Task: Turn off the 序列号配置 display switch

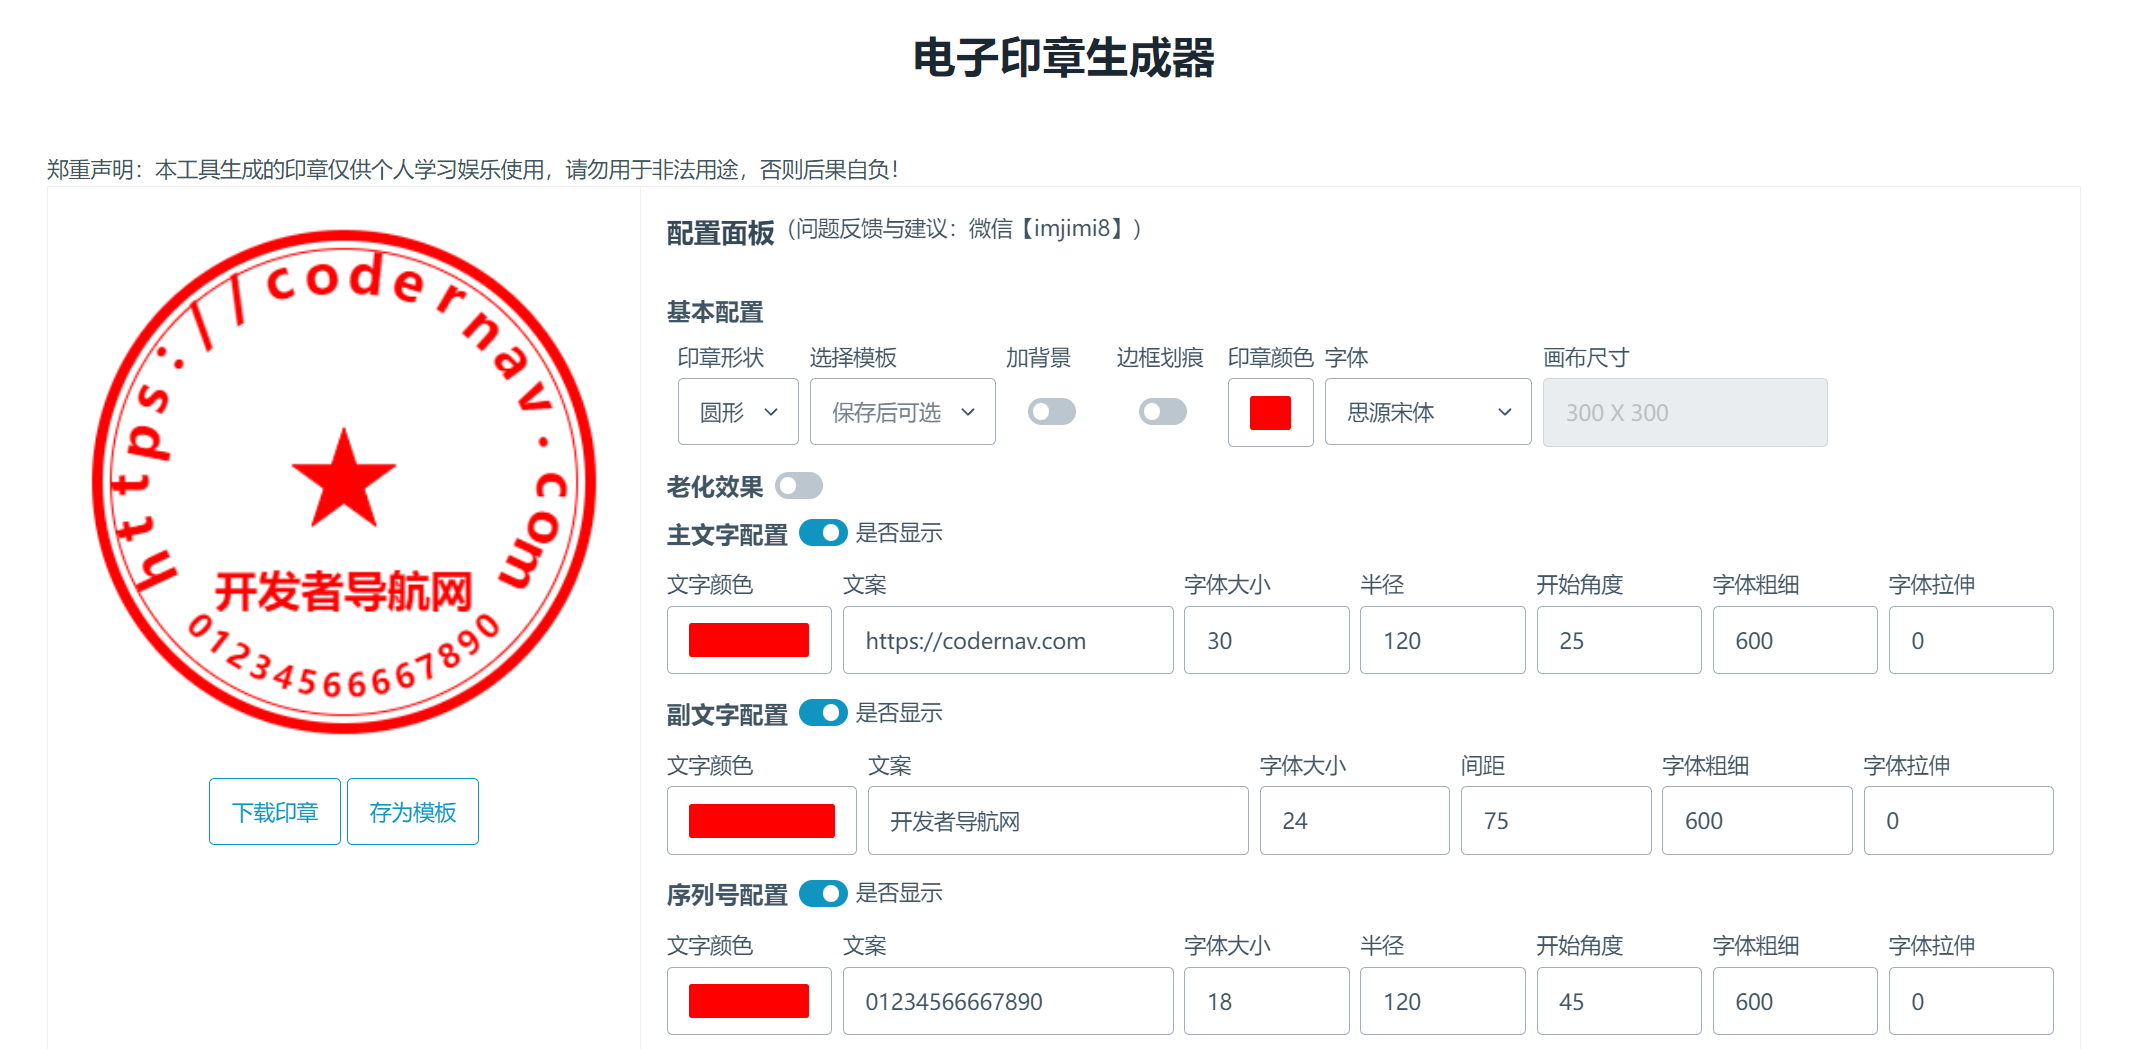Action: [x=823, y=893]
